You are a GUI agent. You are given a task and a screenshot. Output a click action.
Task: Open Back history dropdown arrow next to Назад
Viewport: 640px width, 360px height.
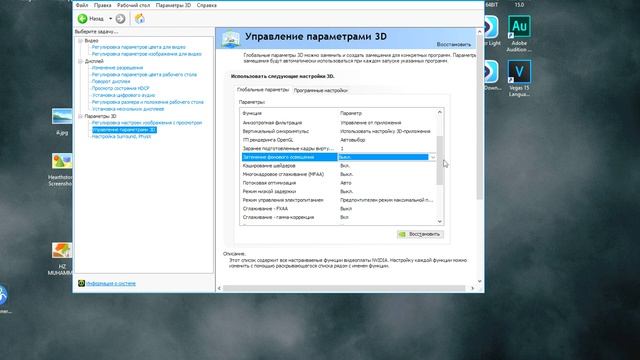pos(110,19)
